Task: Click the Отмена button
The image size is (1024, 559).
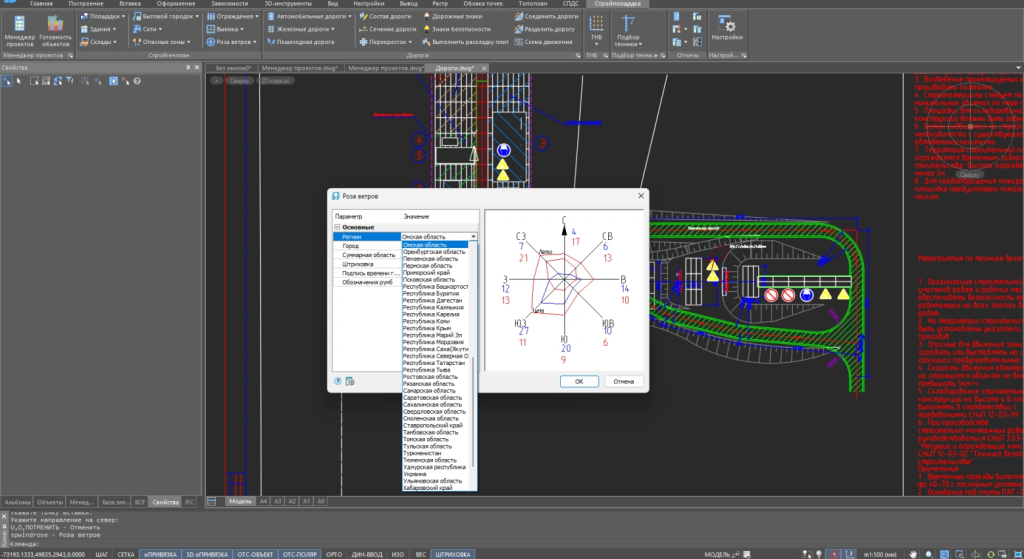Action: tap(623, 381)
